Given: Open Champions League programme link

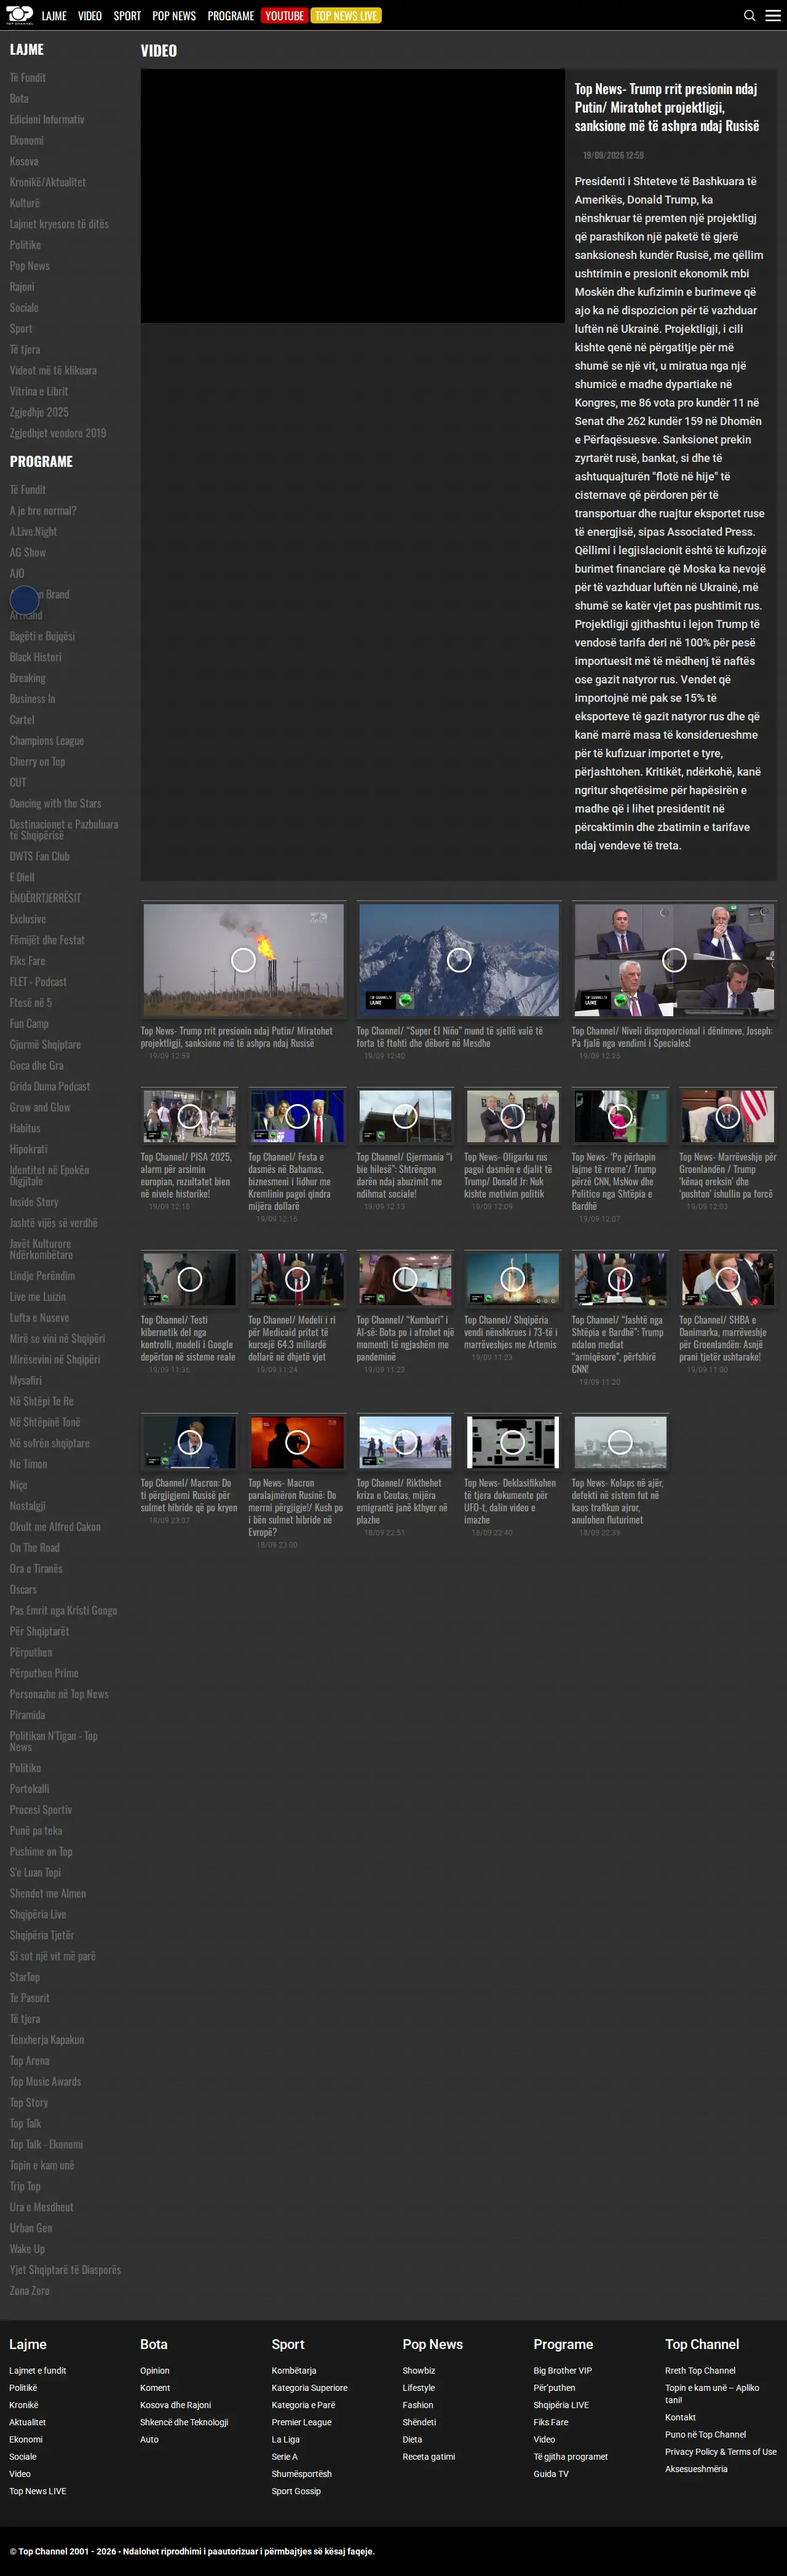Looking at the screenshot, I should pyautogui.click(x=47, y=741).
